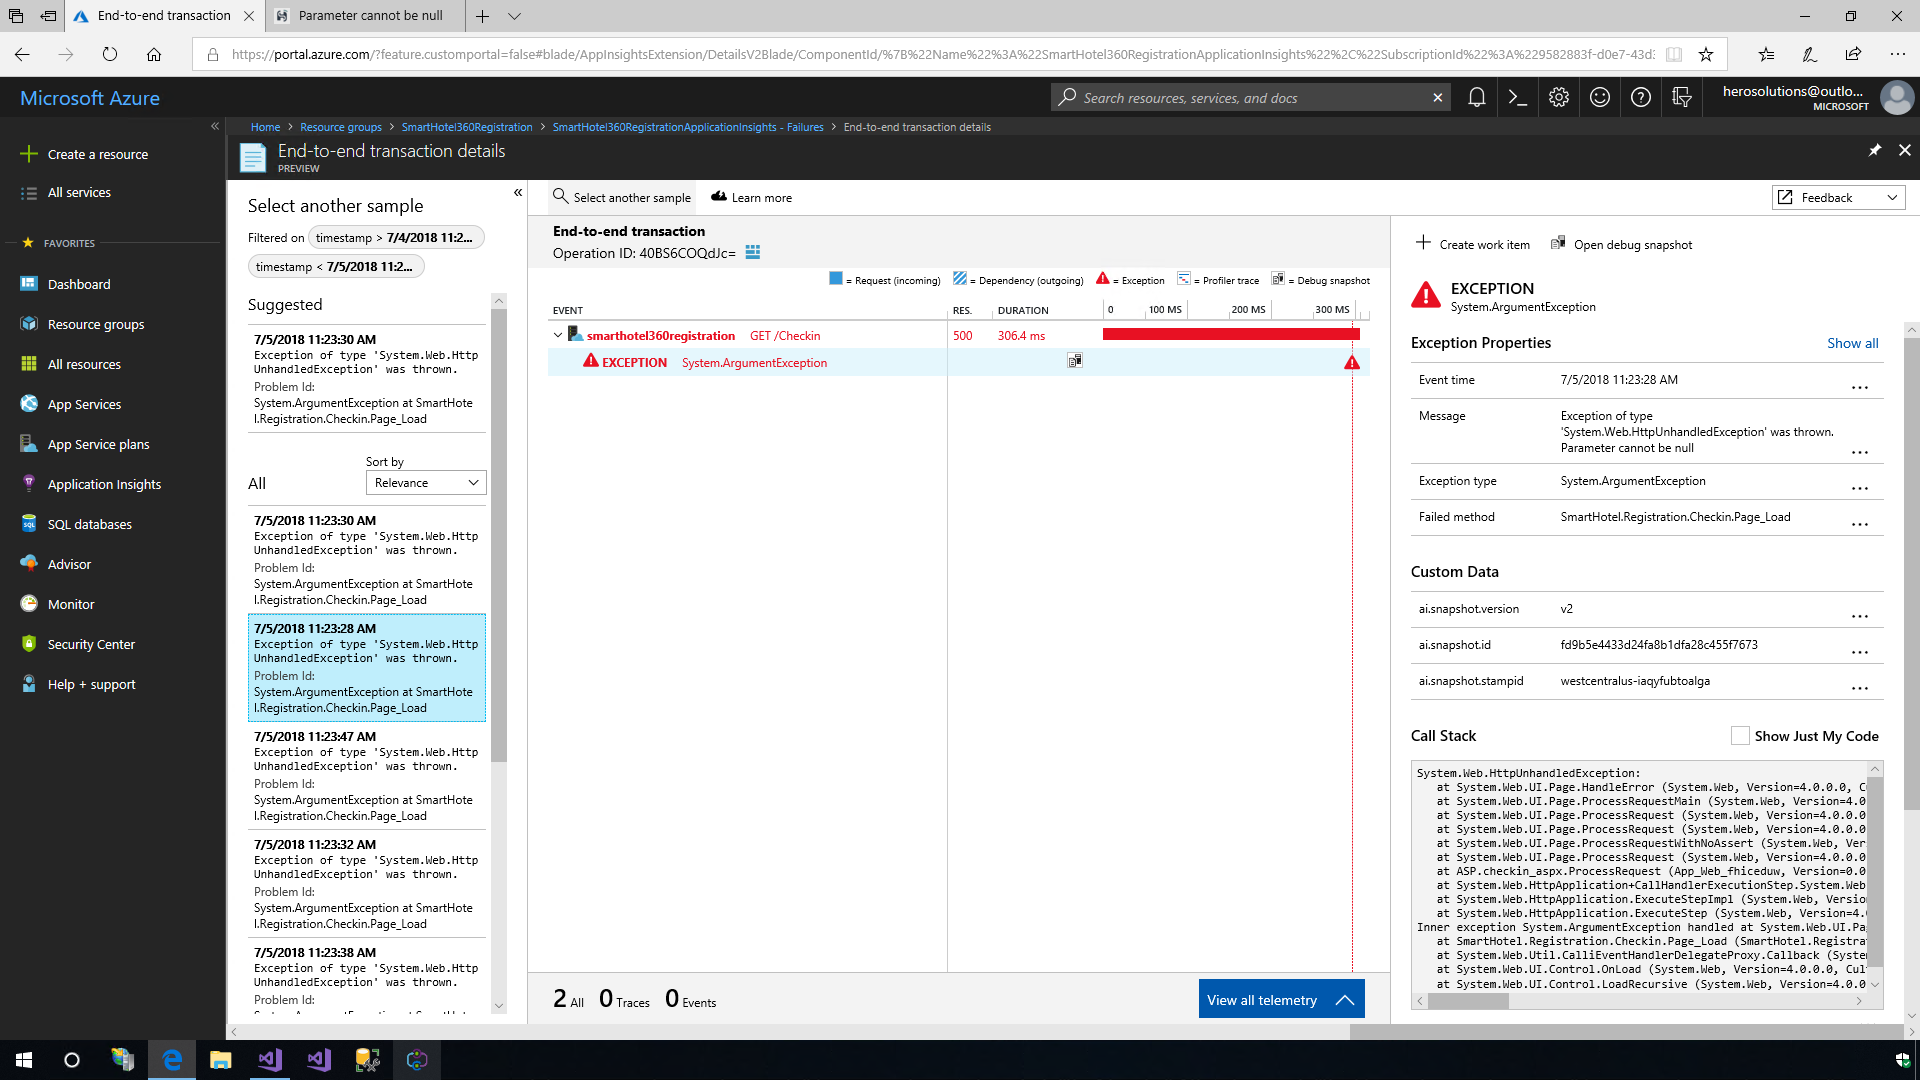
Task: Click Show all exception properties link
Action: tap(1852, 343)
